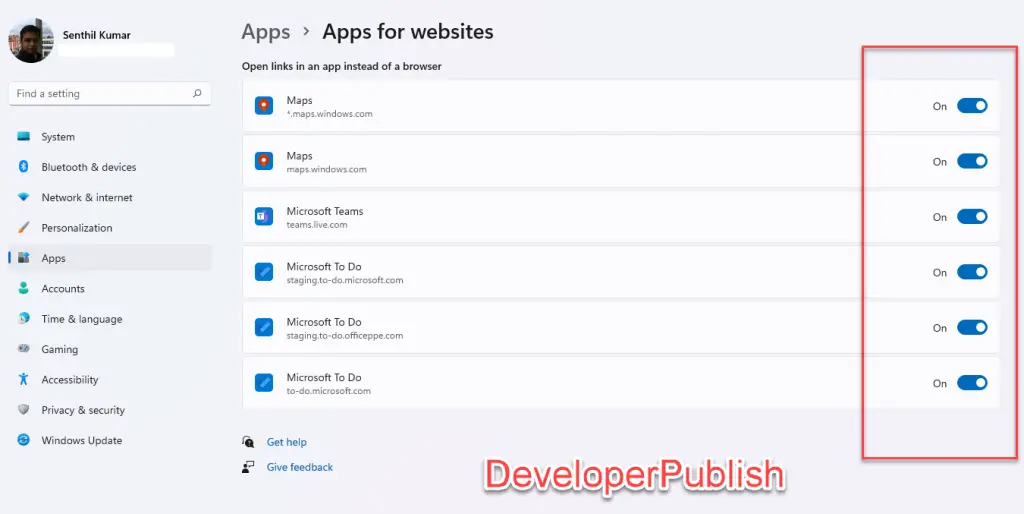Turn off toggle for *.maps.windows.com
1024x514 pixels.
pos(972,106)
